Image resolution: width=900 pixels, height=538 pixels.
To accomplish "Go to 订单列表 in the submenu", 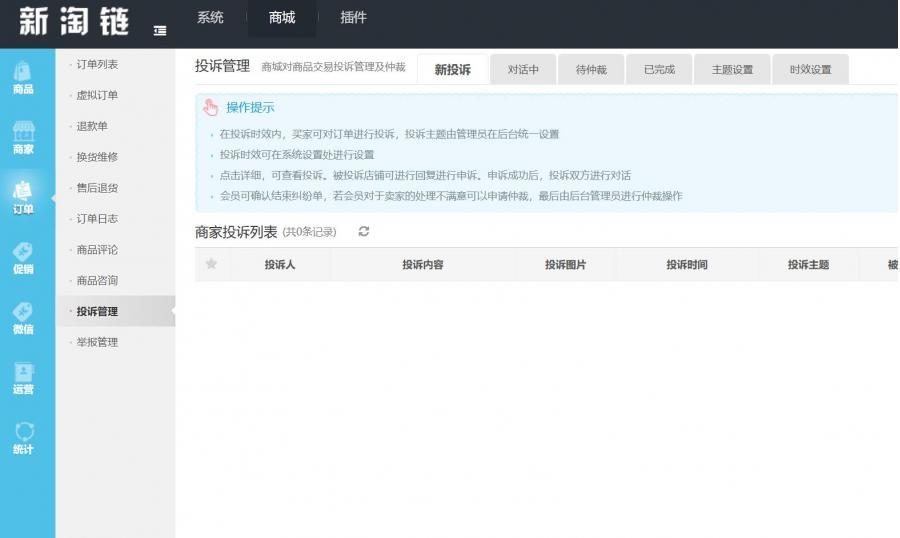I will point(97,65).
